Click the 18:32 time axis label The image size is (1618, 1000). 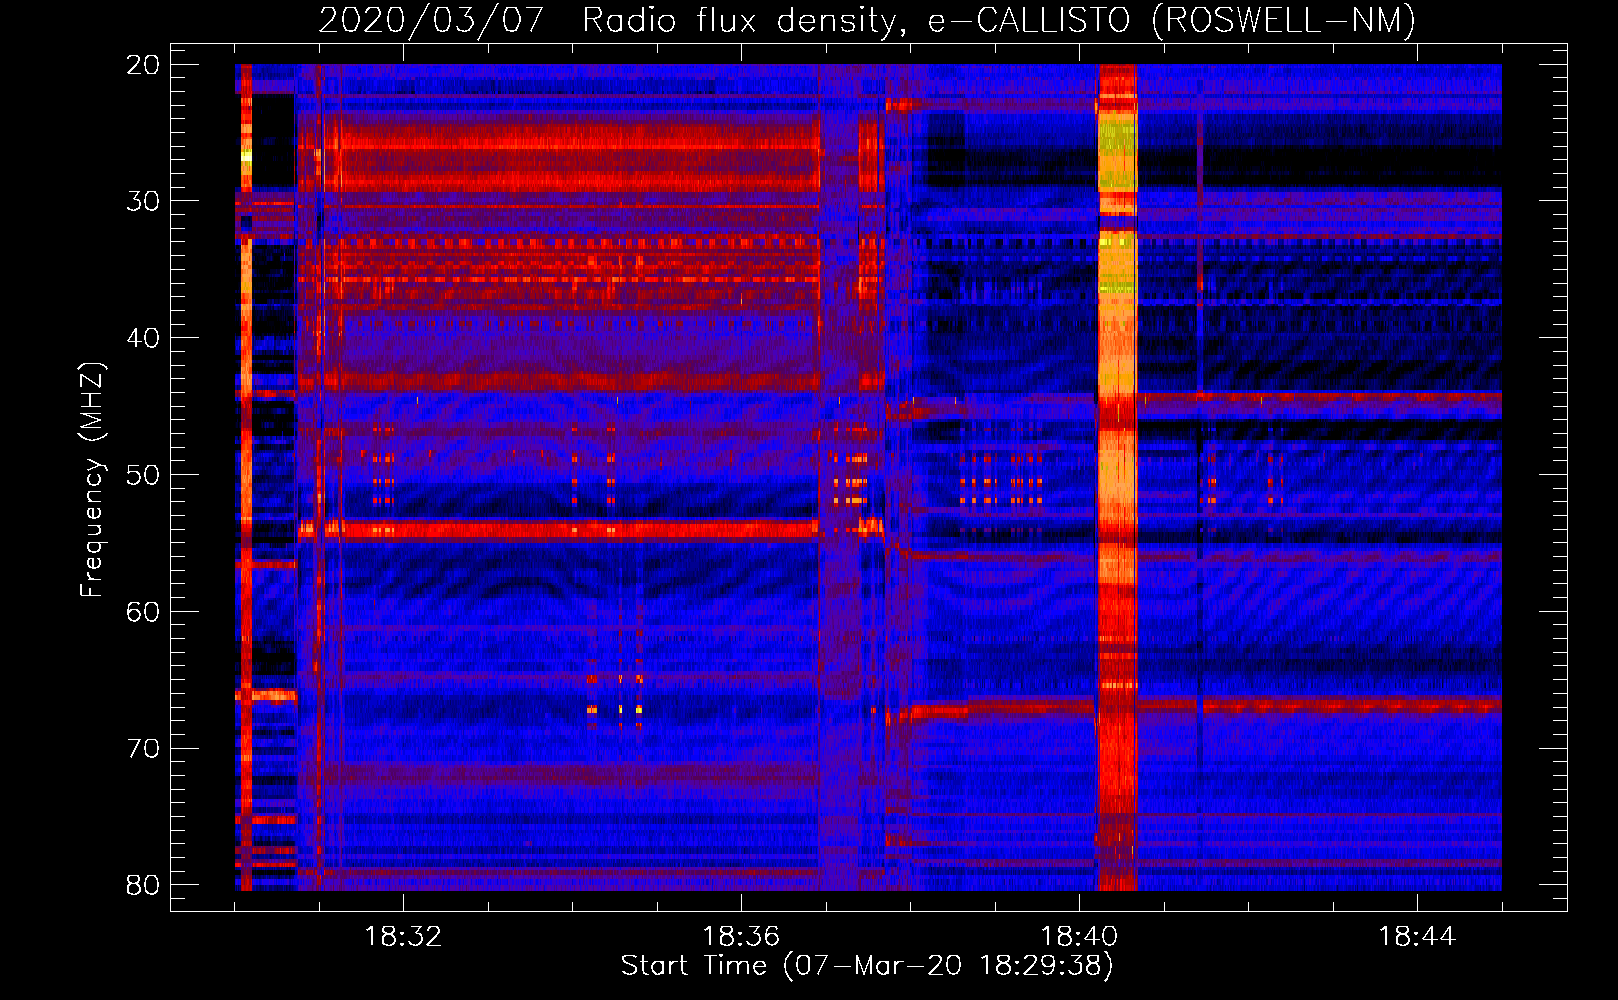point(403,937)
